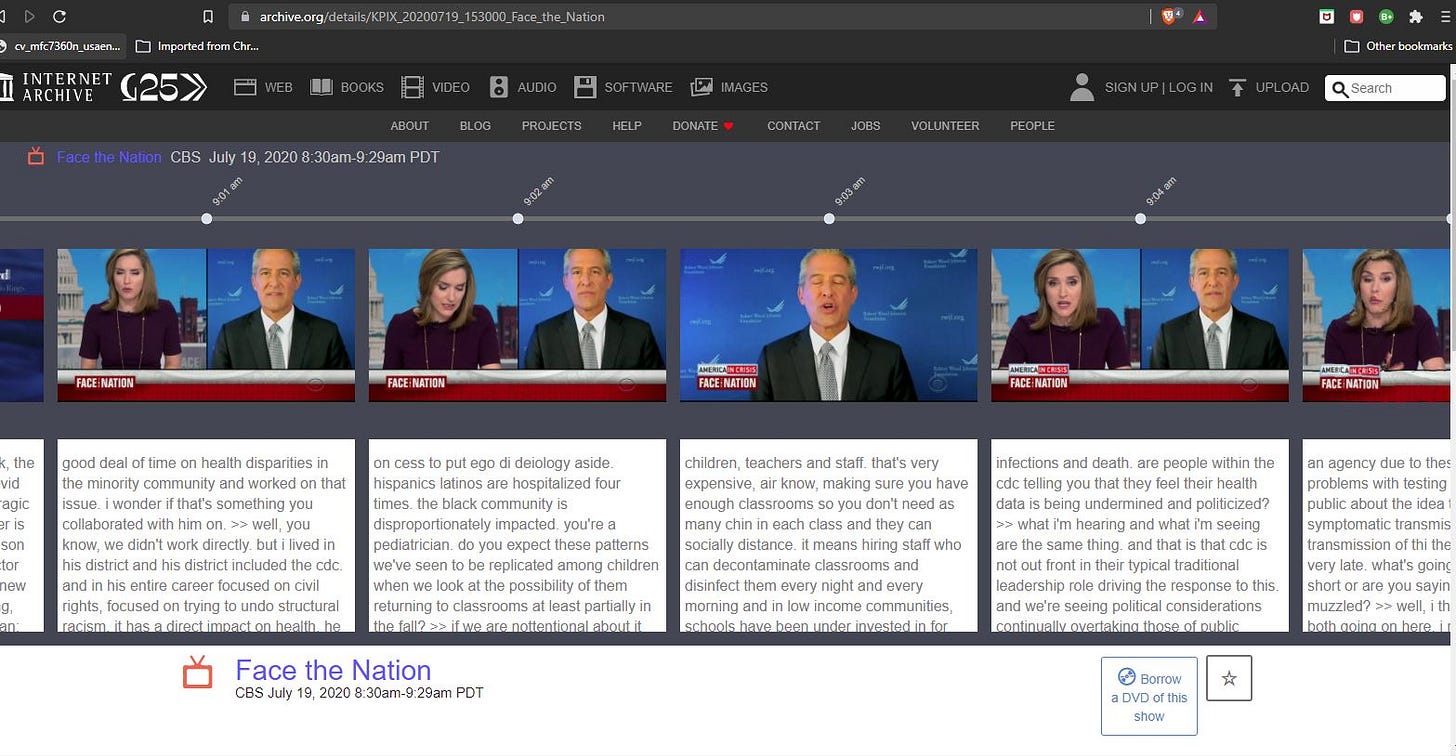The height and width of the screenshot is (756, 1456).
Task: Favorite the show with the star button
Action: point(1229,678)
